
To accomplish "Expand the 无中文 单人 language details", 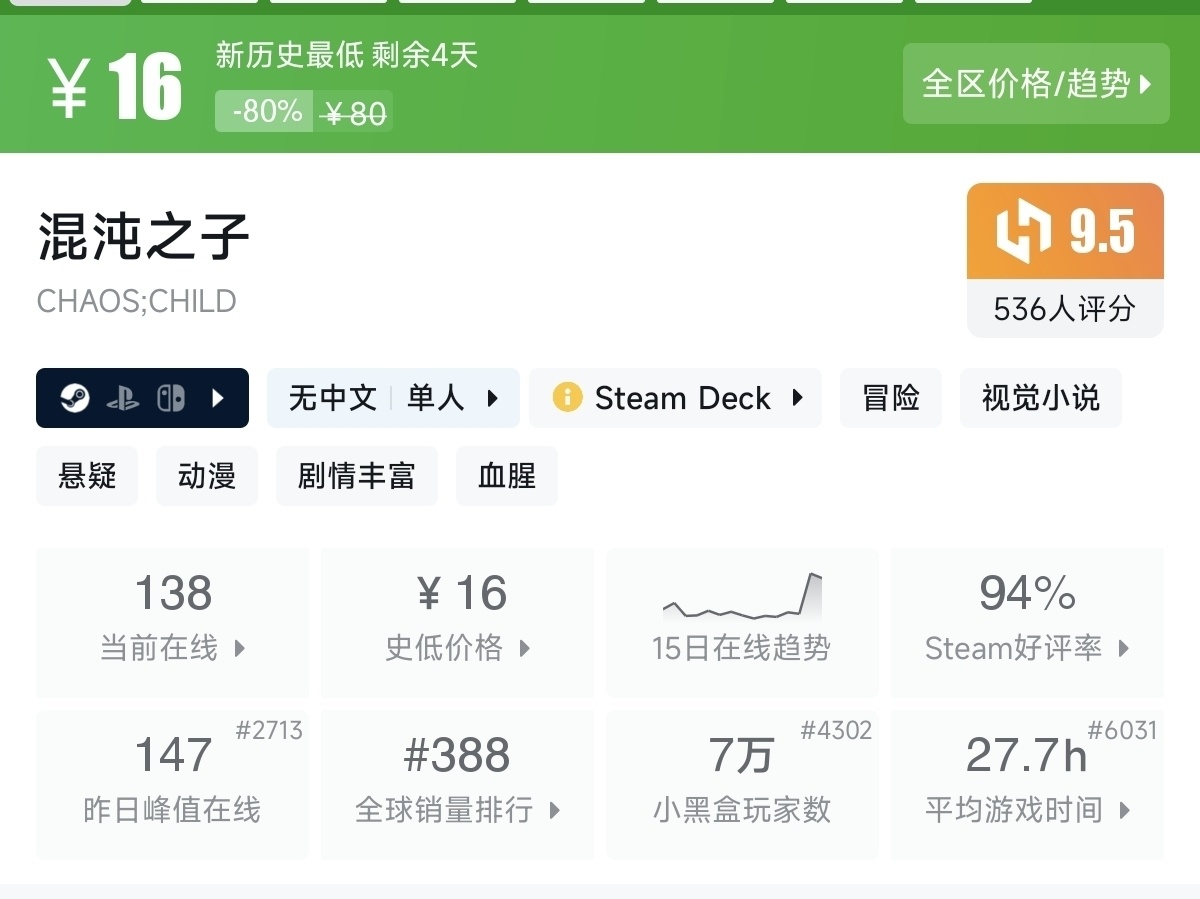I will tap(392, 398).
